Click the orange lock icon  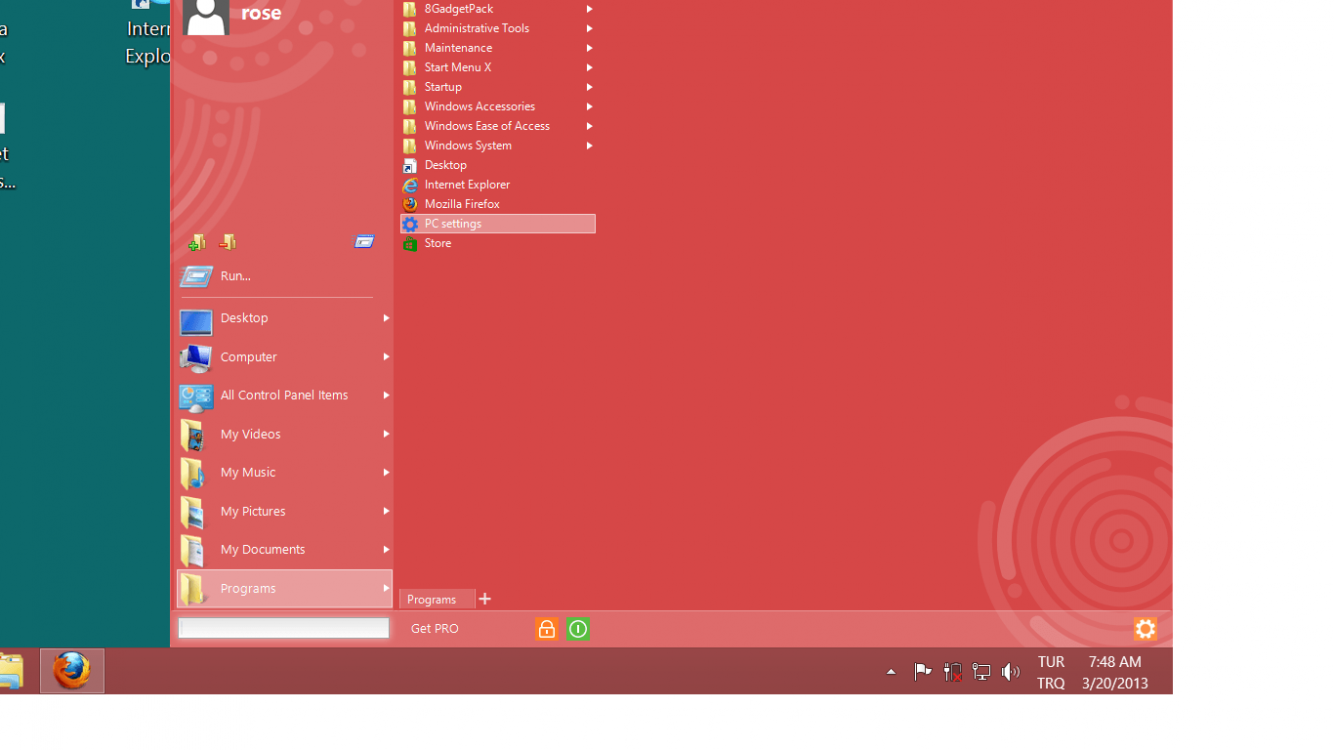click(547, 629)
